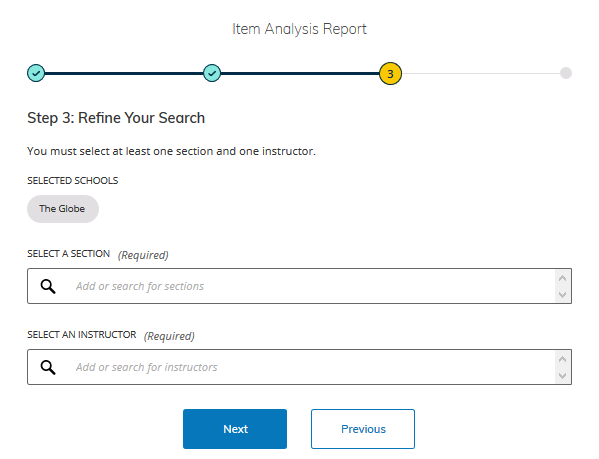The width and height of the screenshot is (599, 459).
Task: Select the second completed step checkmark
Action: coord(212,73)
